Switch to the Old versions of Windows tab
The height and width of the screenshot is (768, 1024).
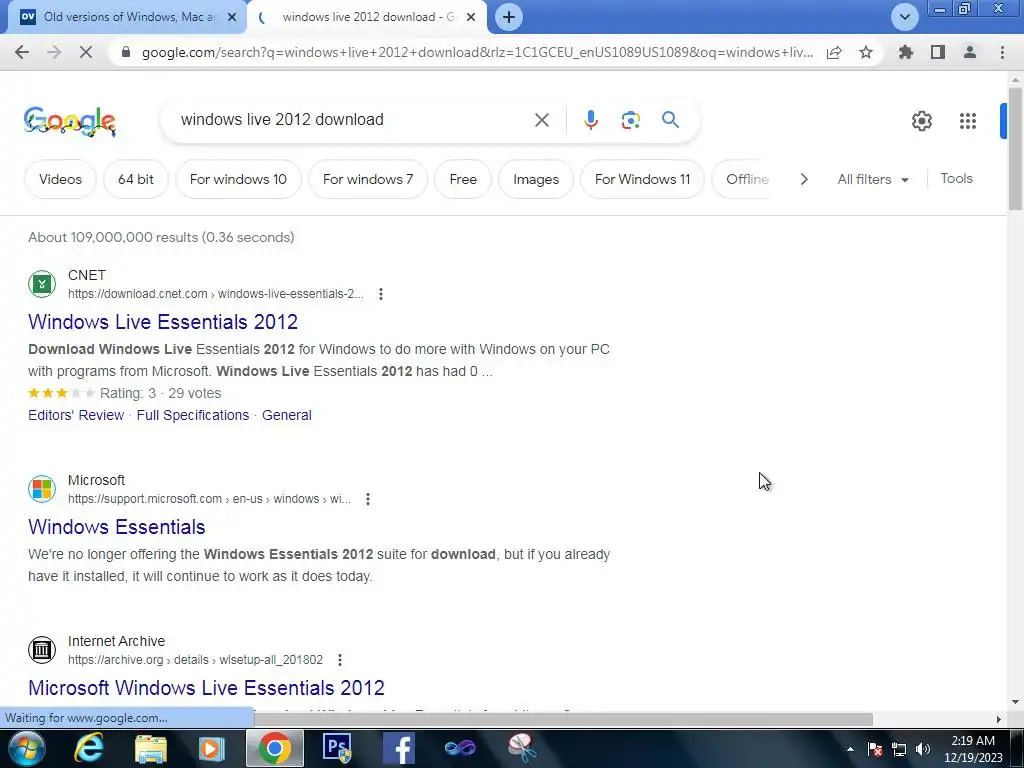128,17
